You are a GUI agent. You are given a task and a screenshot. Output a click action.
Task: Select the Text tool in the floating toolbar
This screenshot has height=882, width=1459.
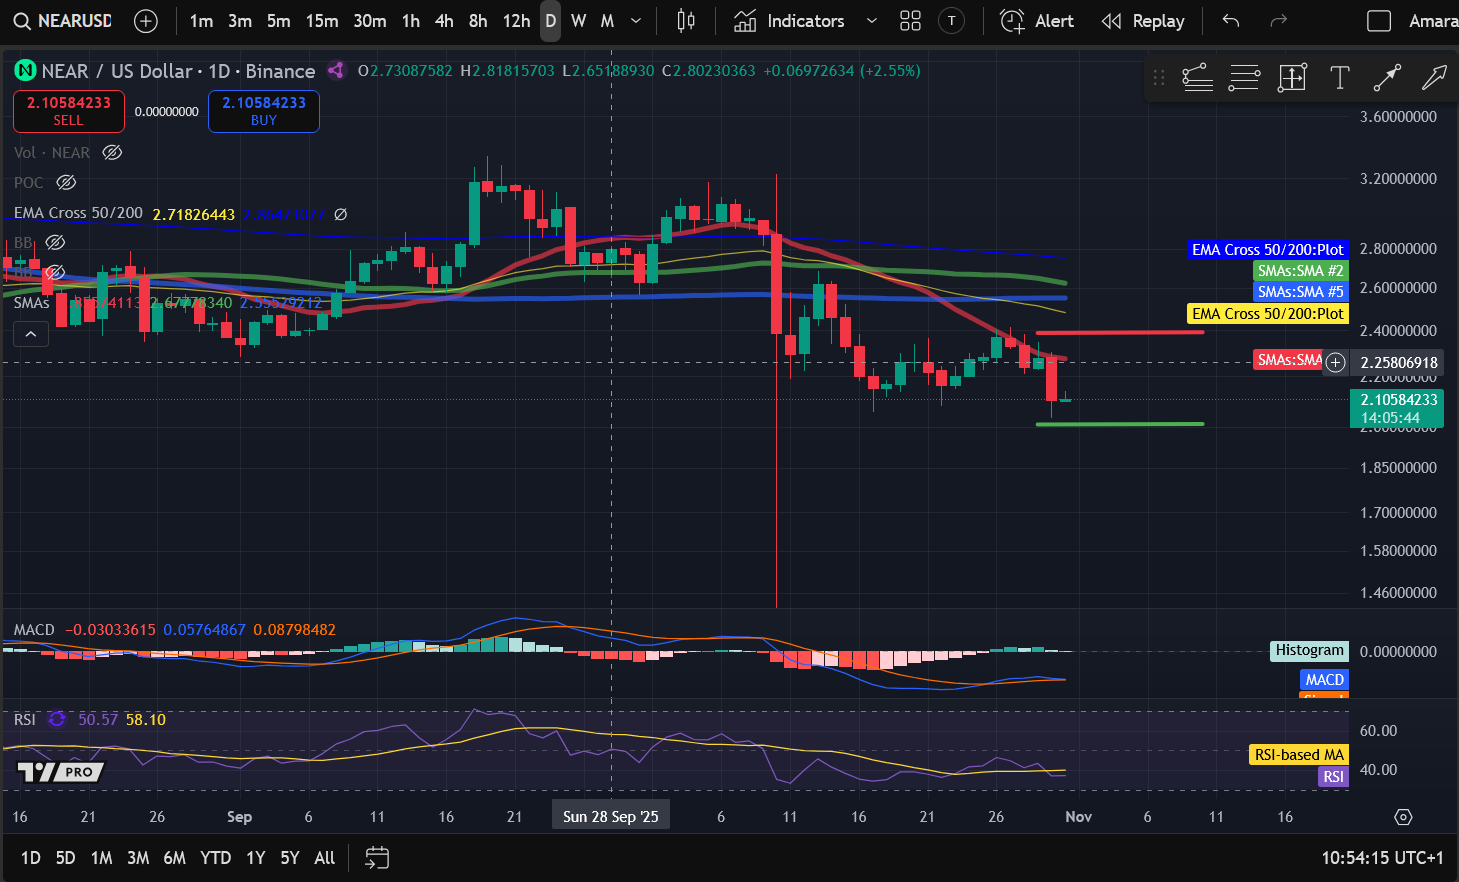pyautogui.click(x=1340, y=78)
